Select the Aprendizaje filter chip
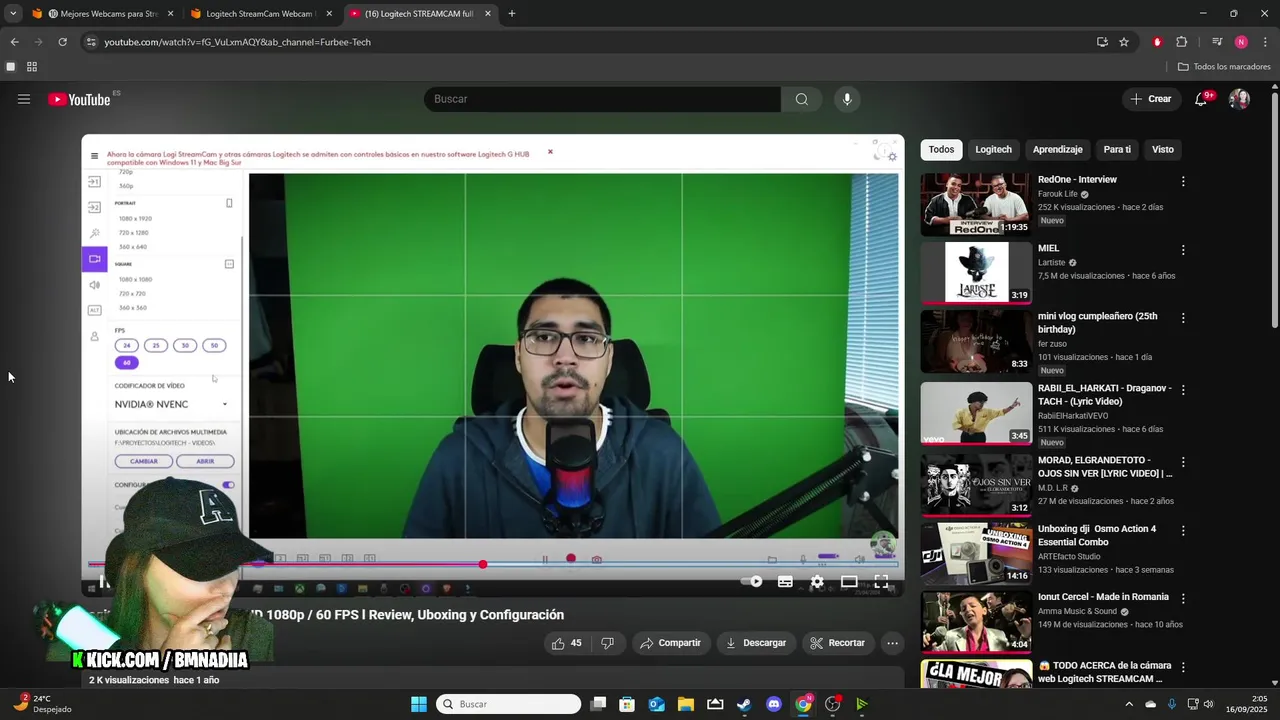Viewport: 1280px width, 720px height. coord(1057,149)
